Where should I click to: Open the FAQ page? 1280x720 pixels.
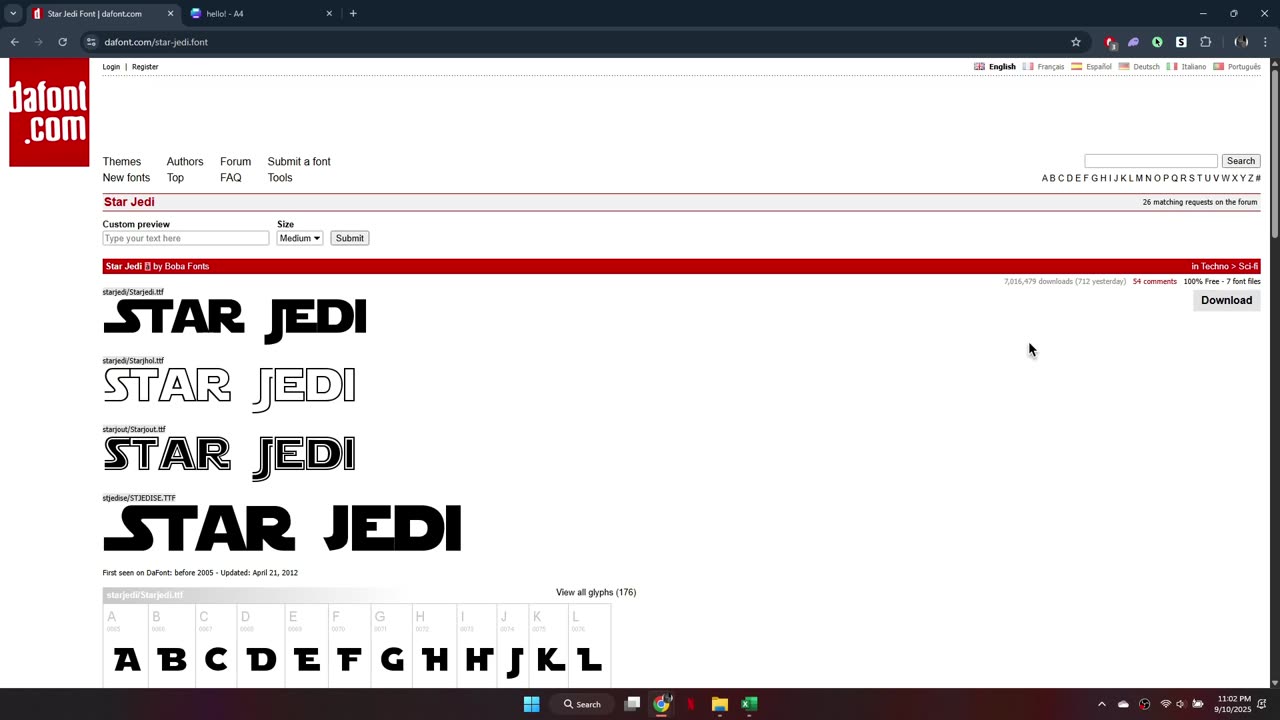coord(231,178)
